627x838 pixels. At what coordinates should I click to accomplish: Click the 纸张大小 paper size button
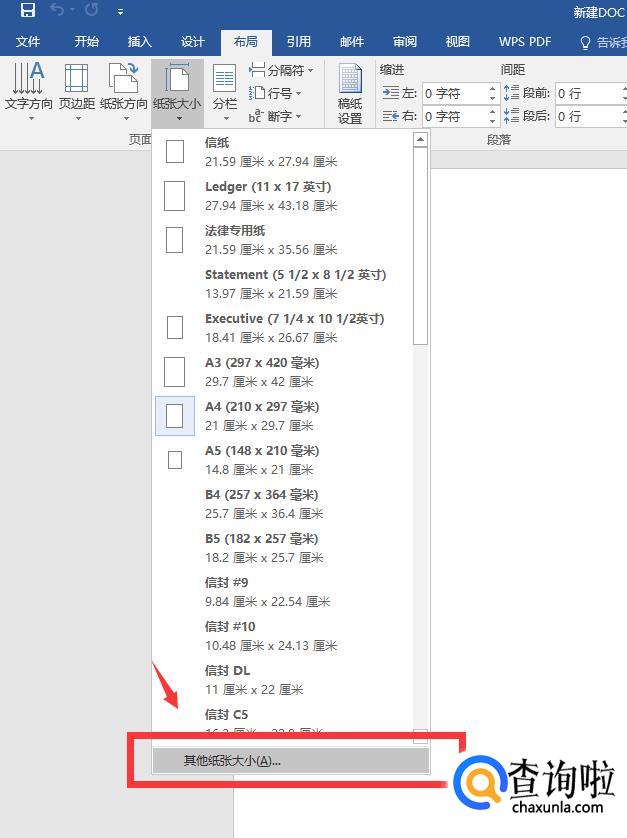pos(177,92)
